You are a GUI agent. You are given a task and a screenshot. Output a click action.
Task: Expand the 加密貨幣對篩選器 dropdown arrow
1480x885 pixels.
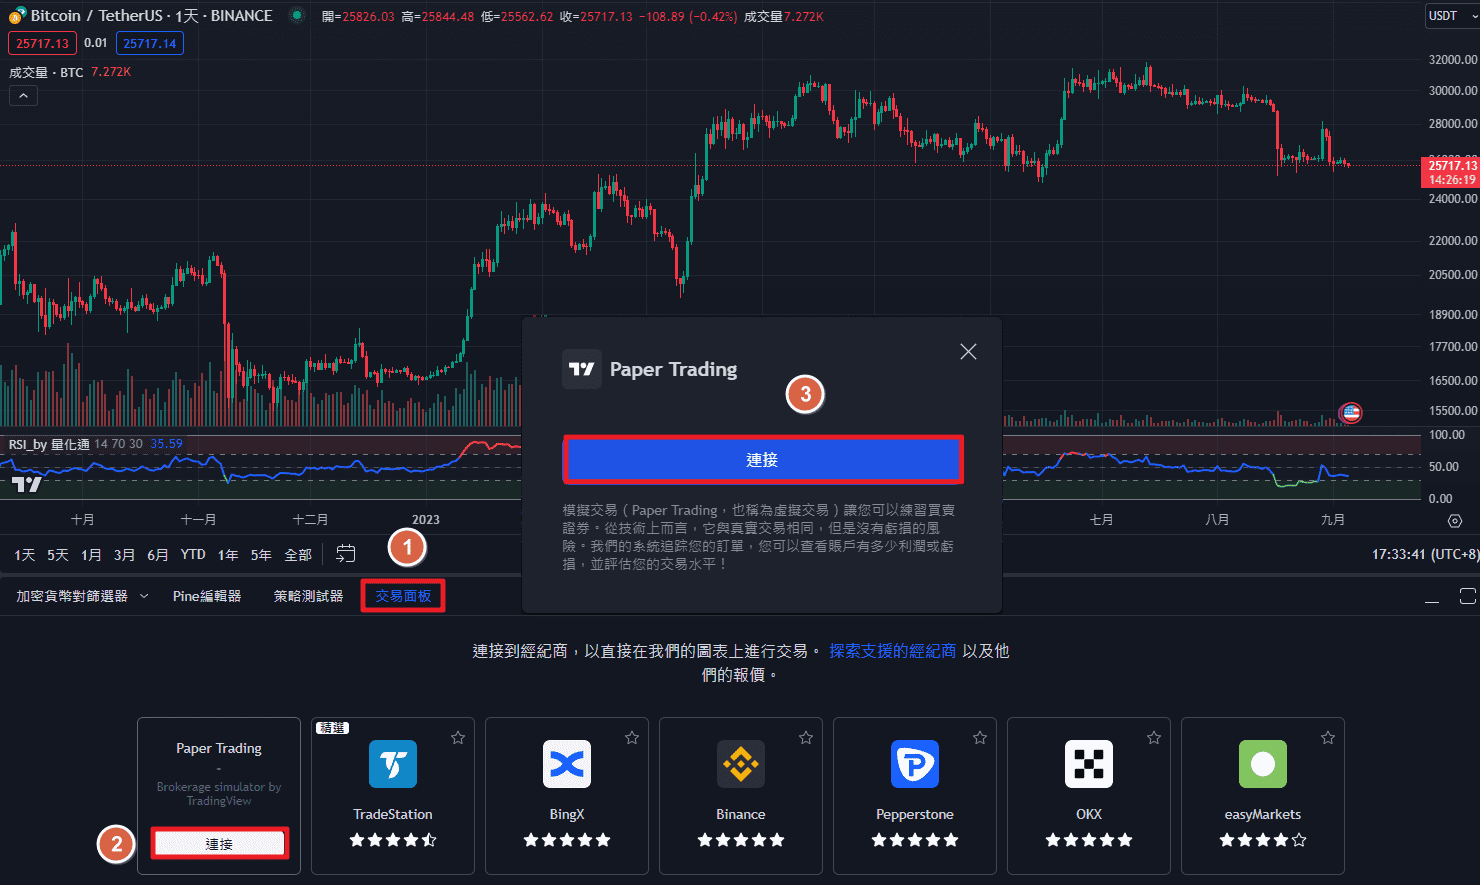[x=143, y=596]
